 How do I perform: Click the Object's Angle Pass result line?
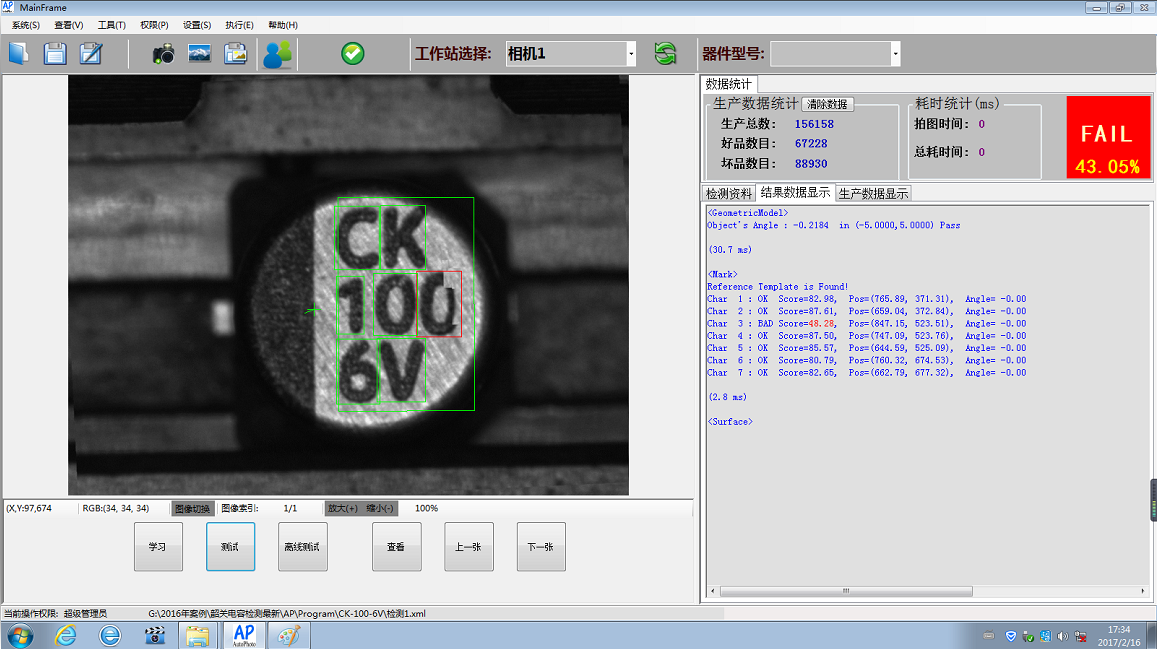pyautogui.click(x=834, y=226)
